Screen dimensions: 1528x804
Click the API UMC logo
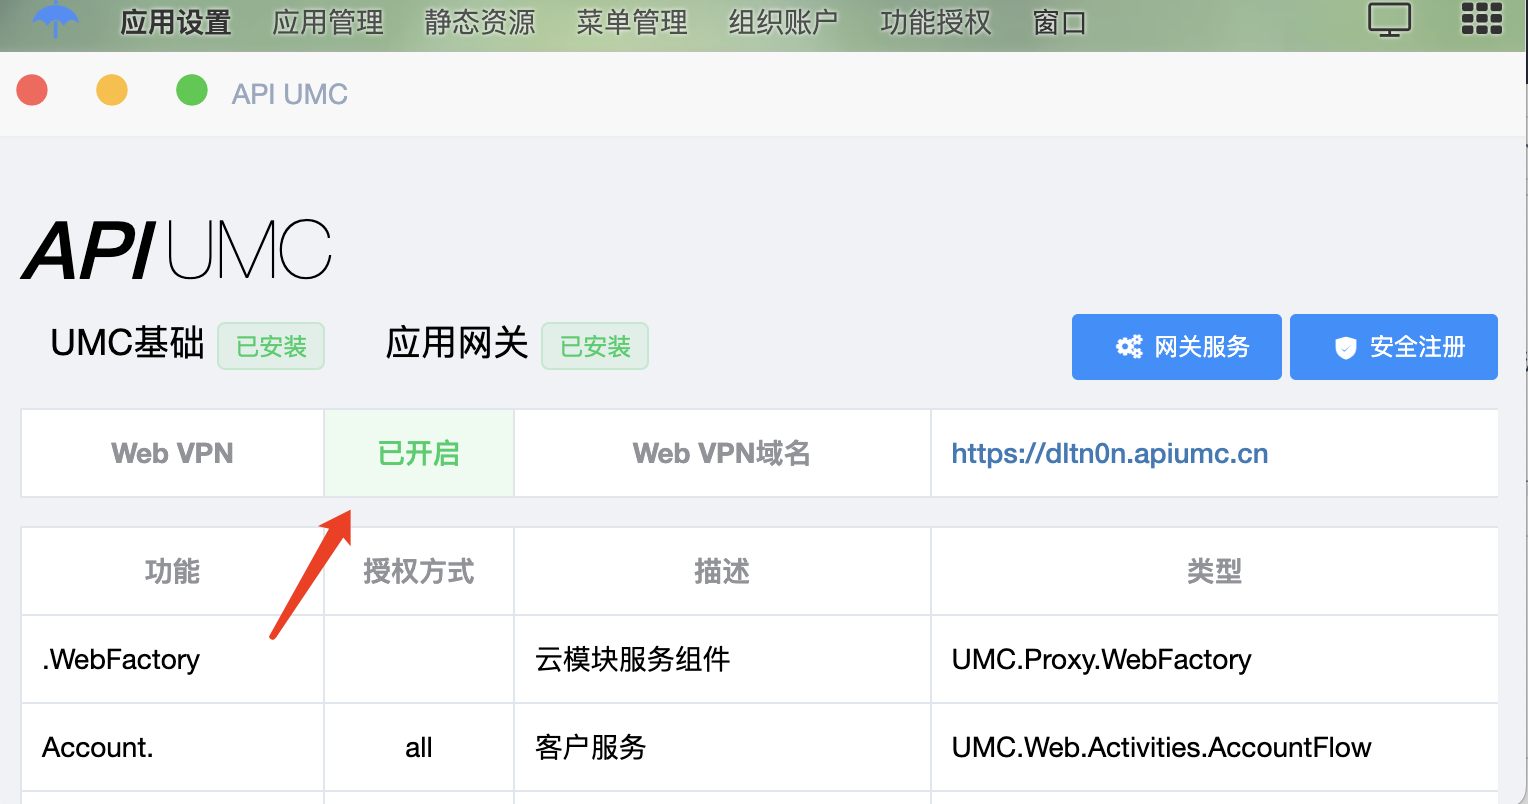tap(176, 250)
